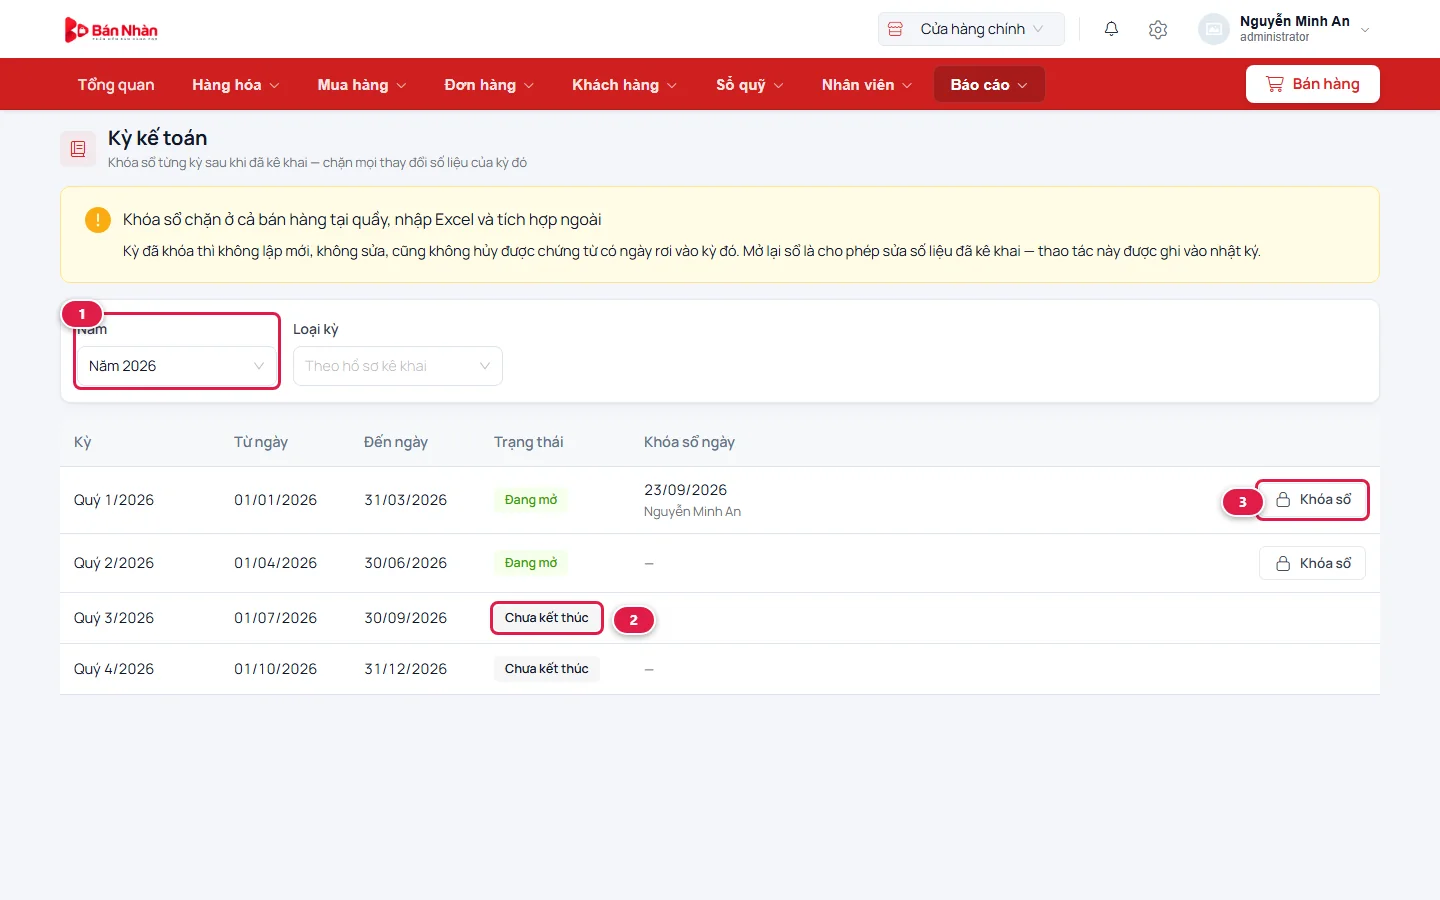
Task: Click the Chưa kết thúc status of Quý 3/2026
Action: tap(547, 618)
